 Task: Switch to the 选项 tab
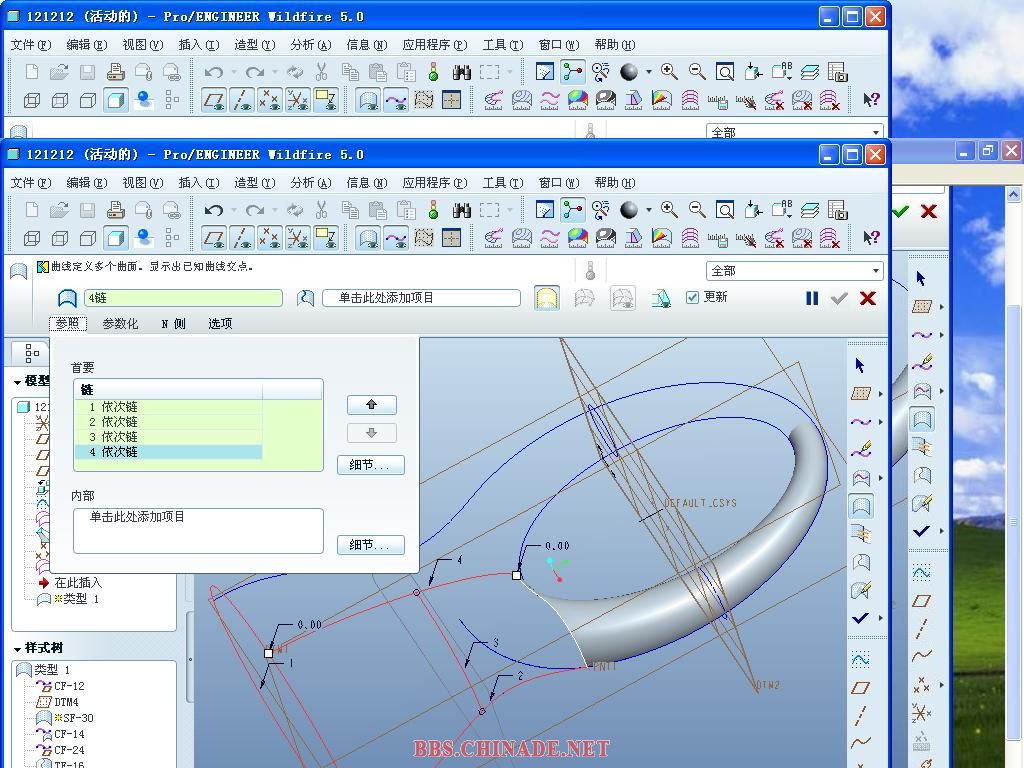[220, 323]
